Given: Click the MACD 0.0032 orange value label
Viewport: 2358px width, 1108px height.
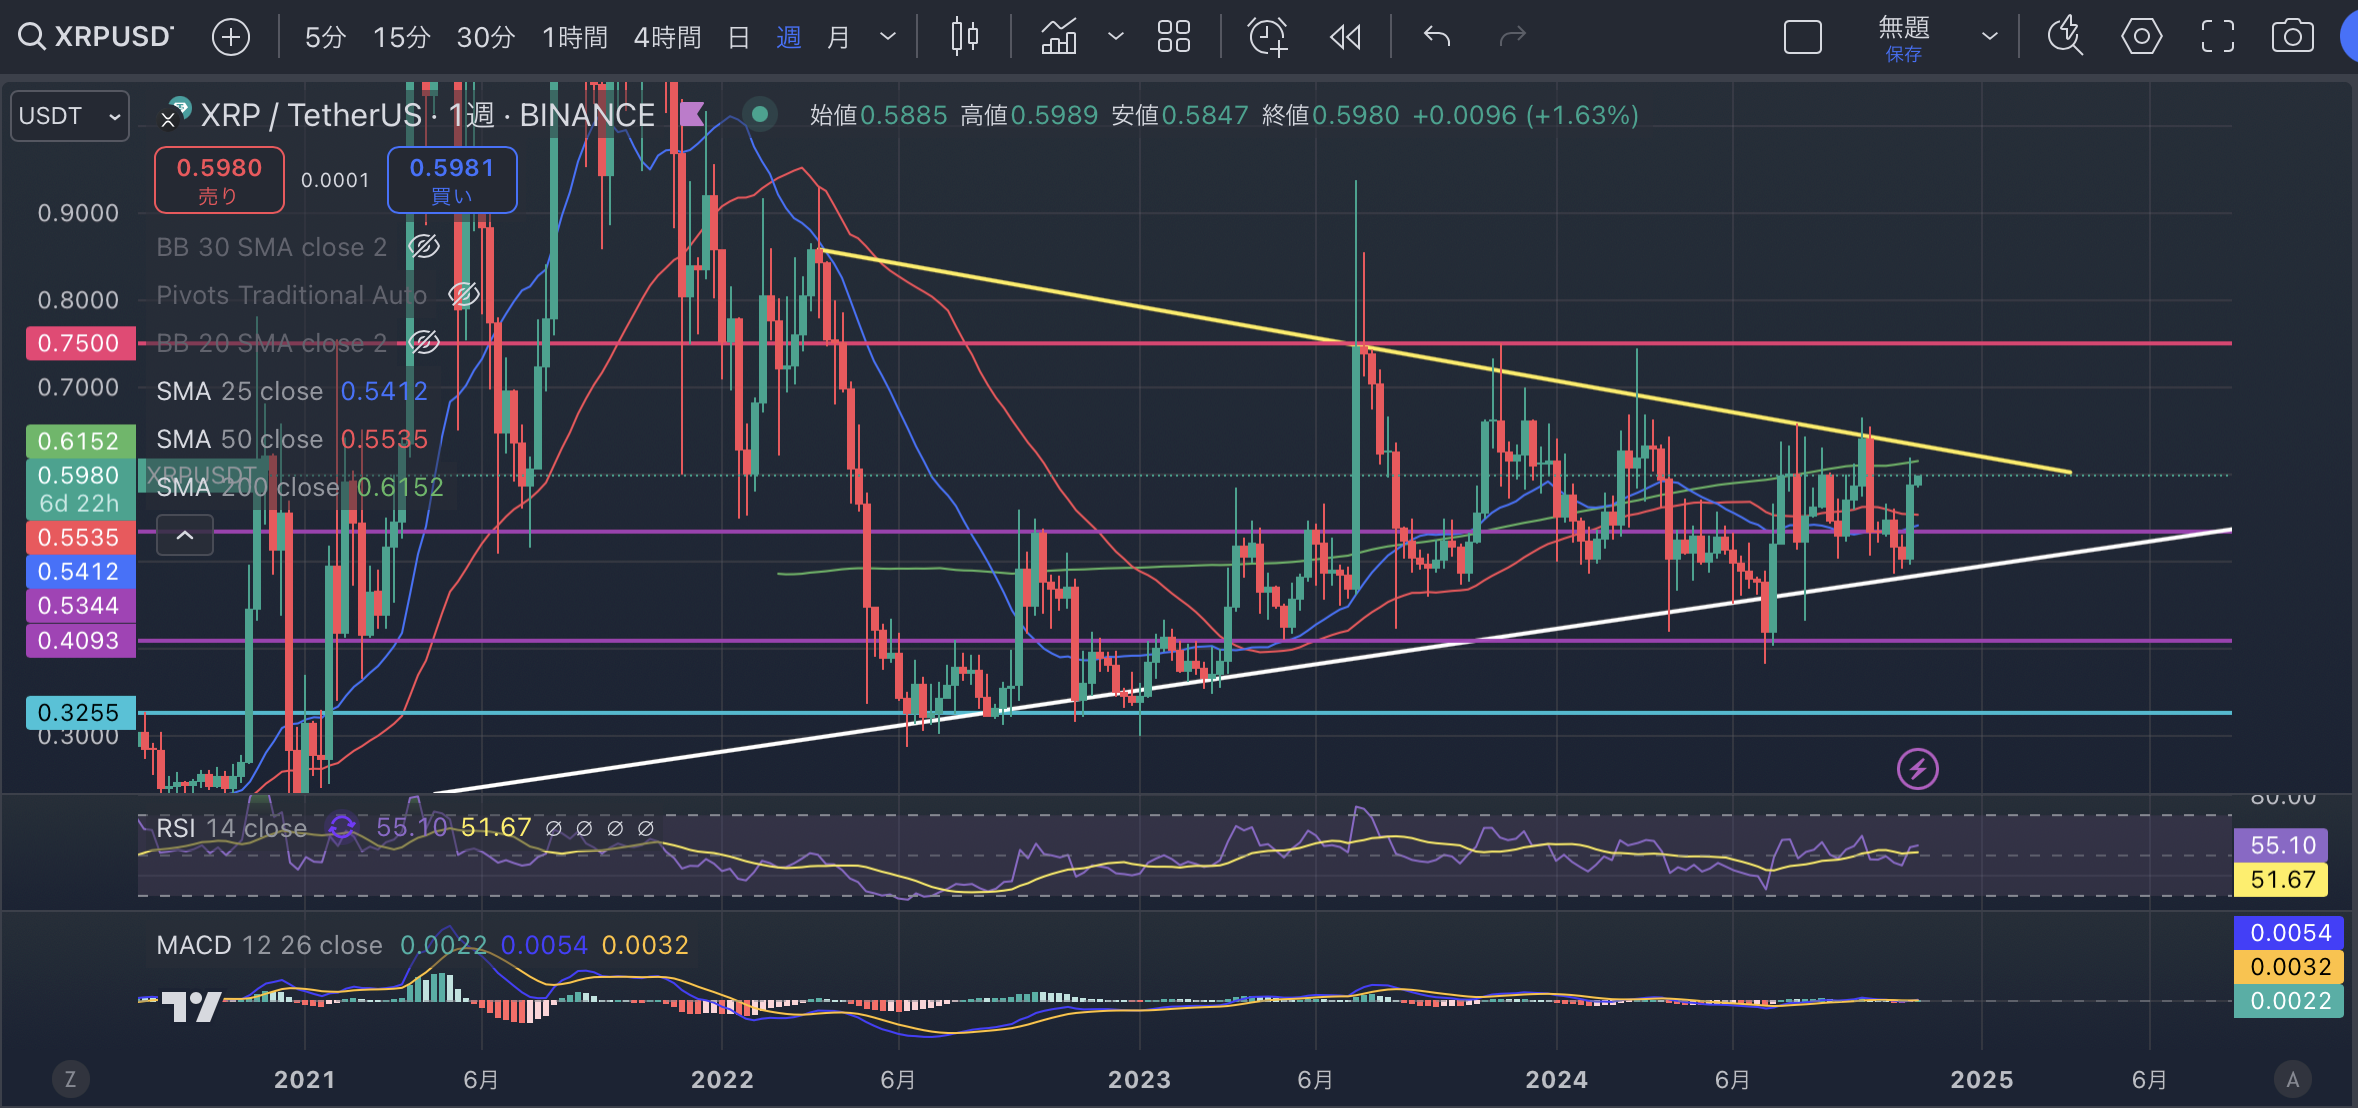Looking at the screenshot, I should (2289, 967).
